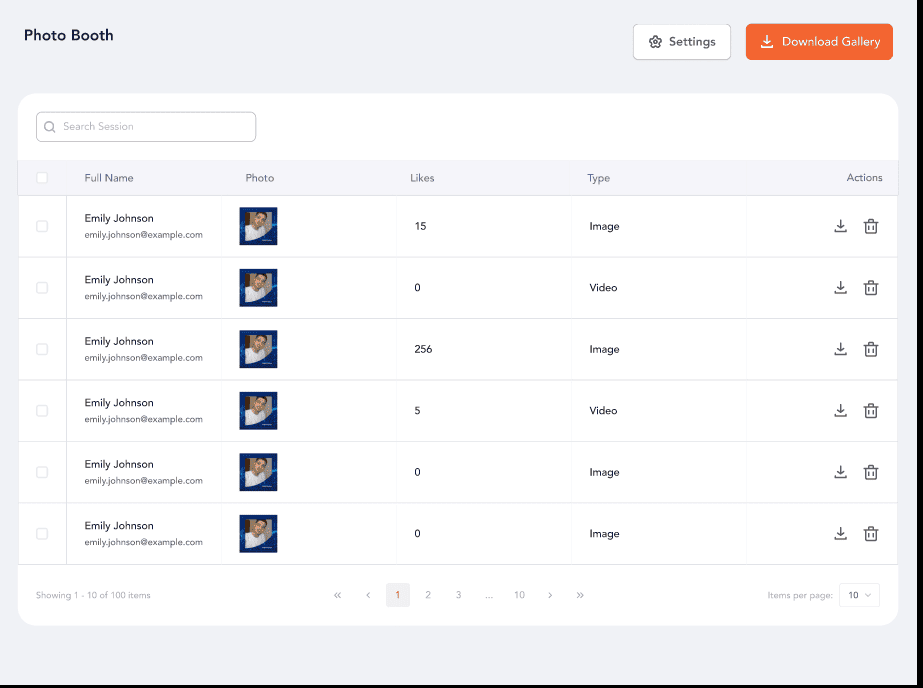Click the Actions column header
Screen dimensions: 923x688
(x=864, y=177)
